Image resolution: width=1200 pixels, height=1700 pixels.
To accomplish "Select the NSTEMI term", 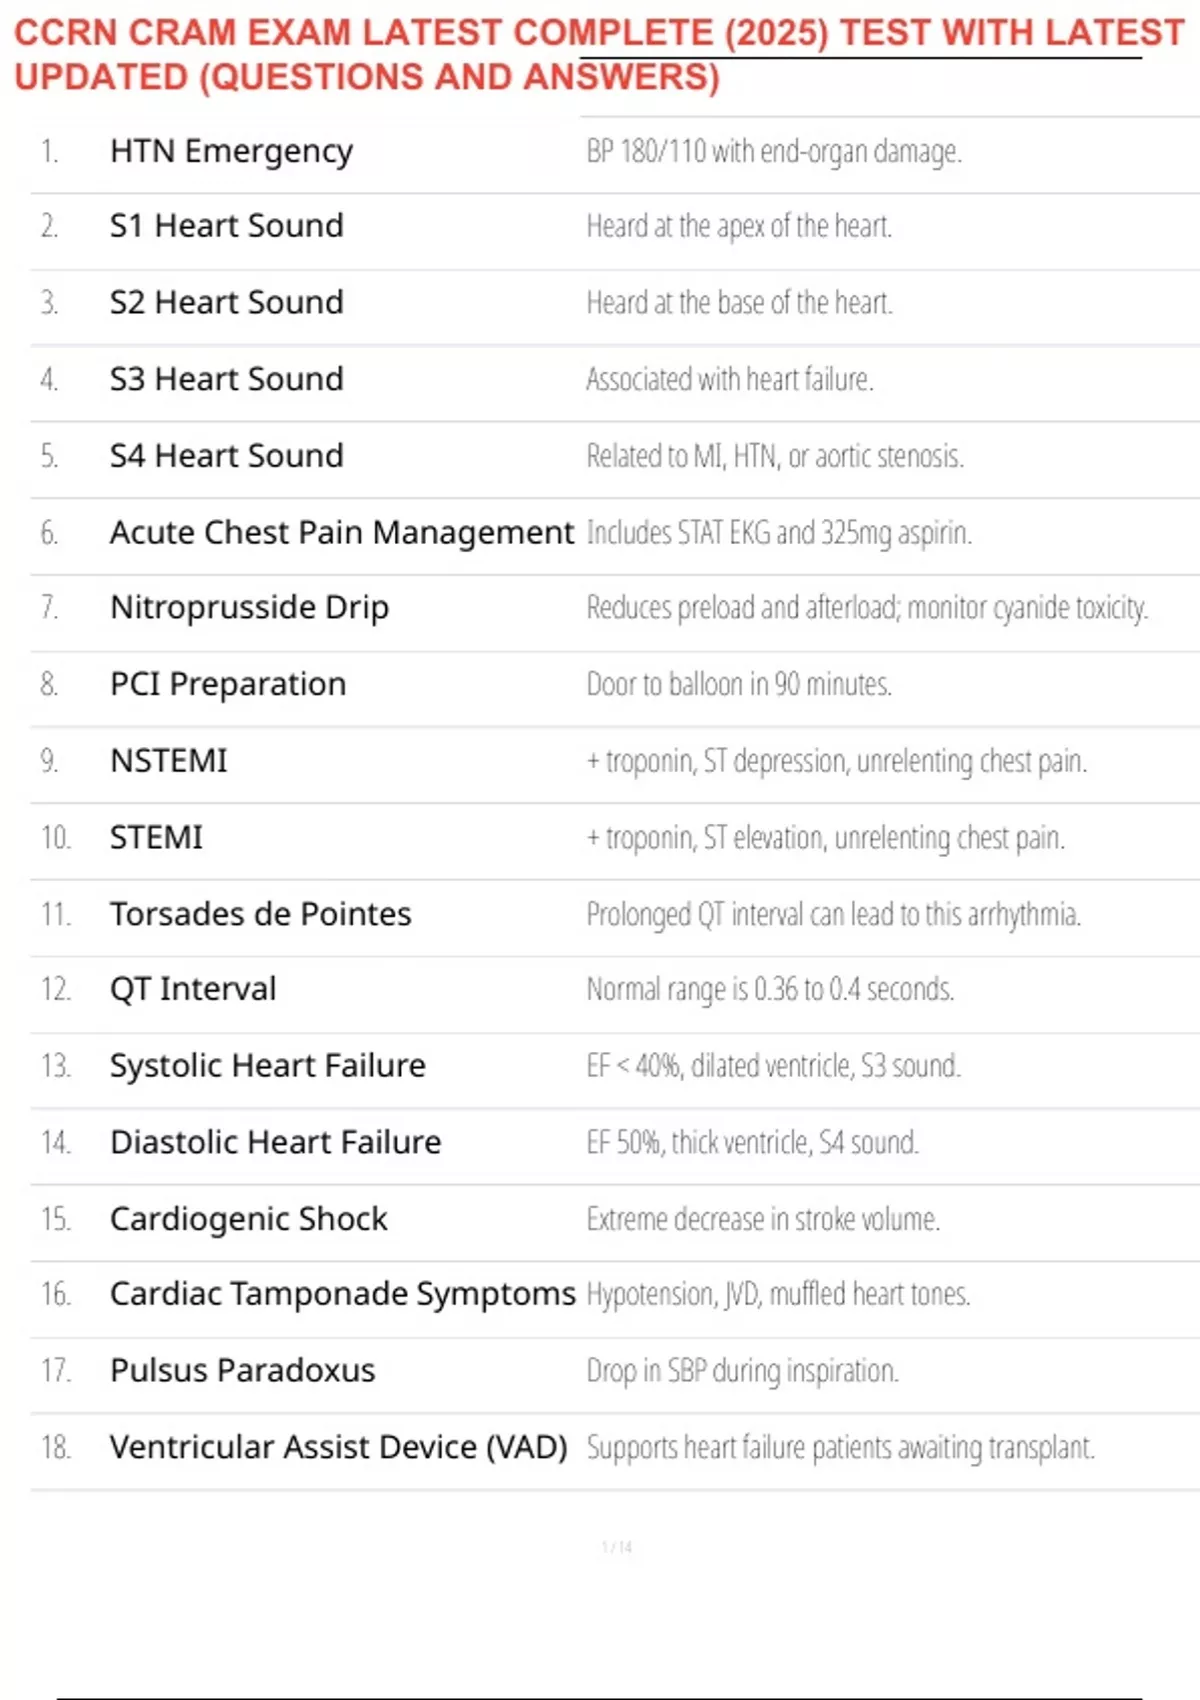I will [169, 761].
